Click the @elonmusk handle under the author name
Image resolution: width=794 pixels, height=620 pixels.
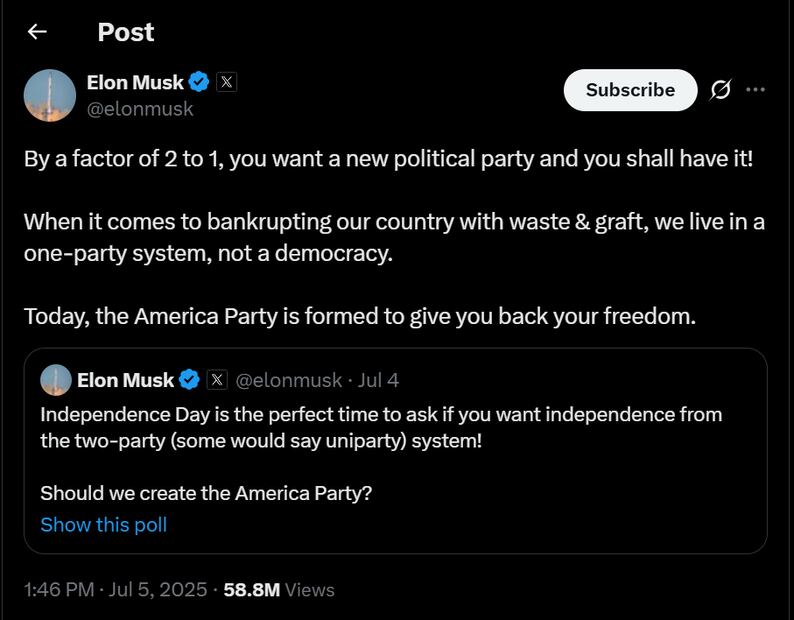[x=140, y=109]
